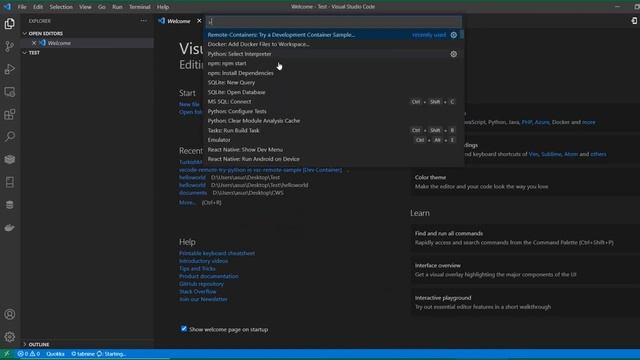Run Python: Clear Module Analysis Cache command
Screen dimensions: 640x360
[x=333, y=121]
